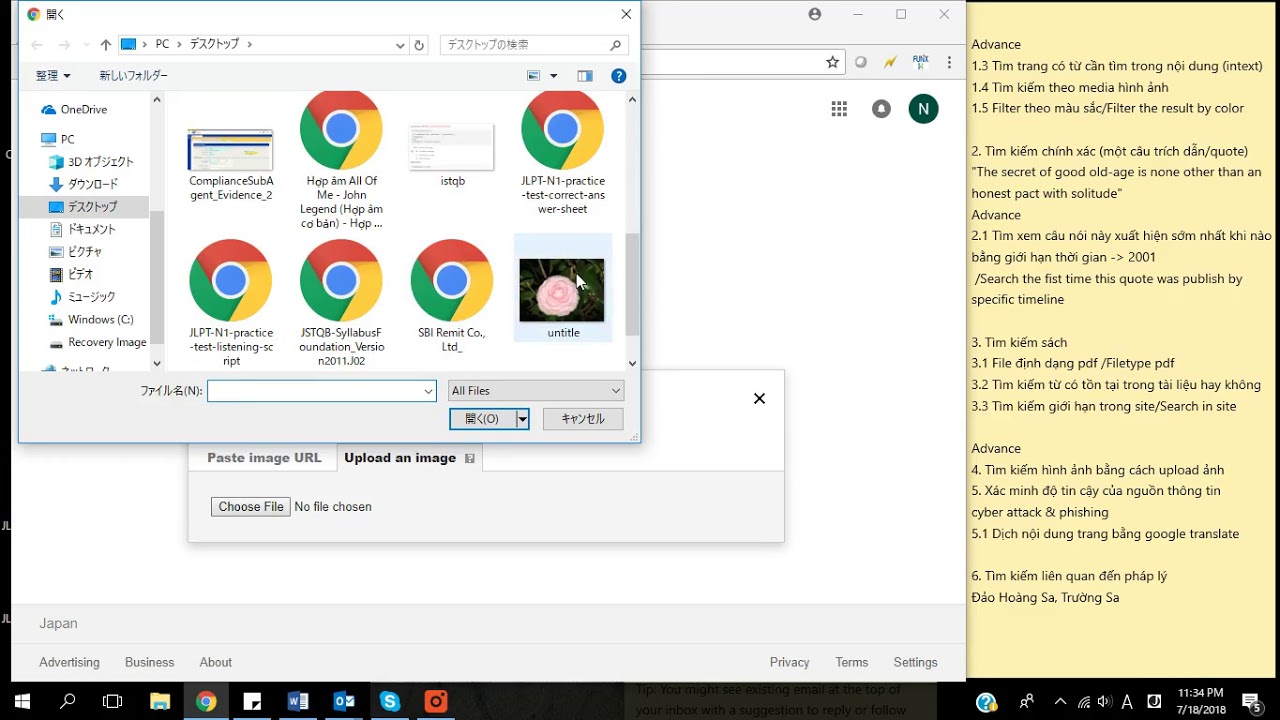Create a new folder with 新しいフォルダー
The height and width of the screenshot is (720, 1280).
pos(133,76)
